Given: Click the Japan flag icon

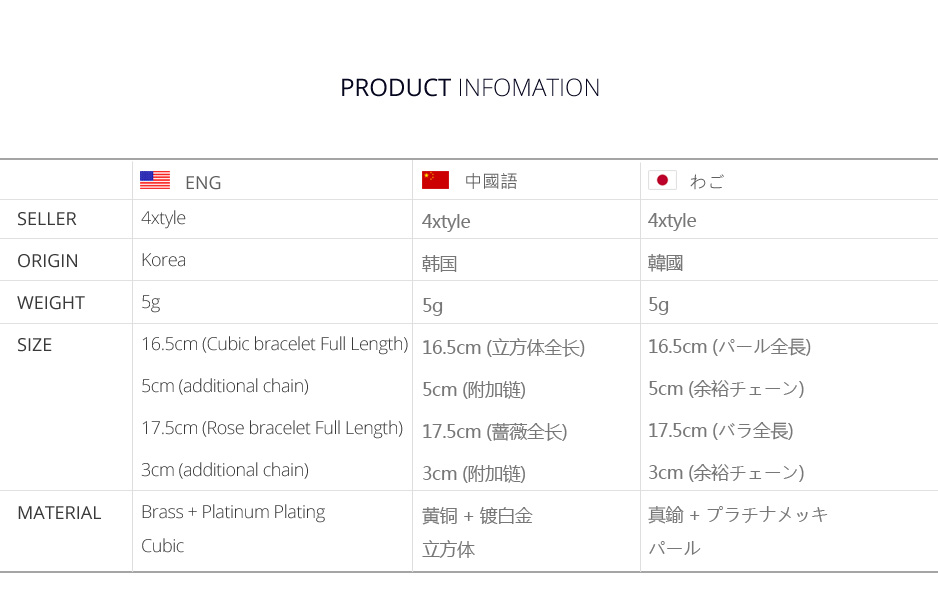Looking at the screenshot, I should pos(662,180).
